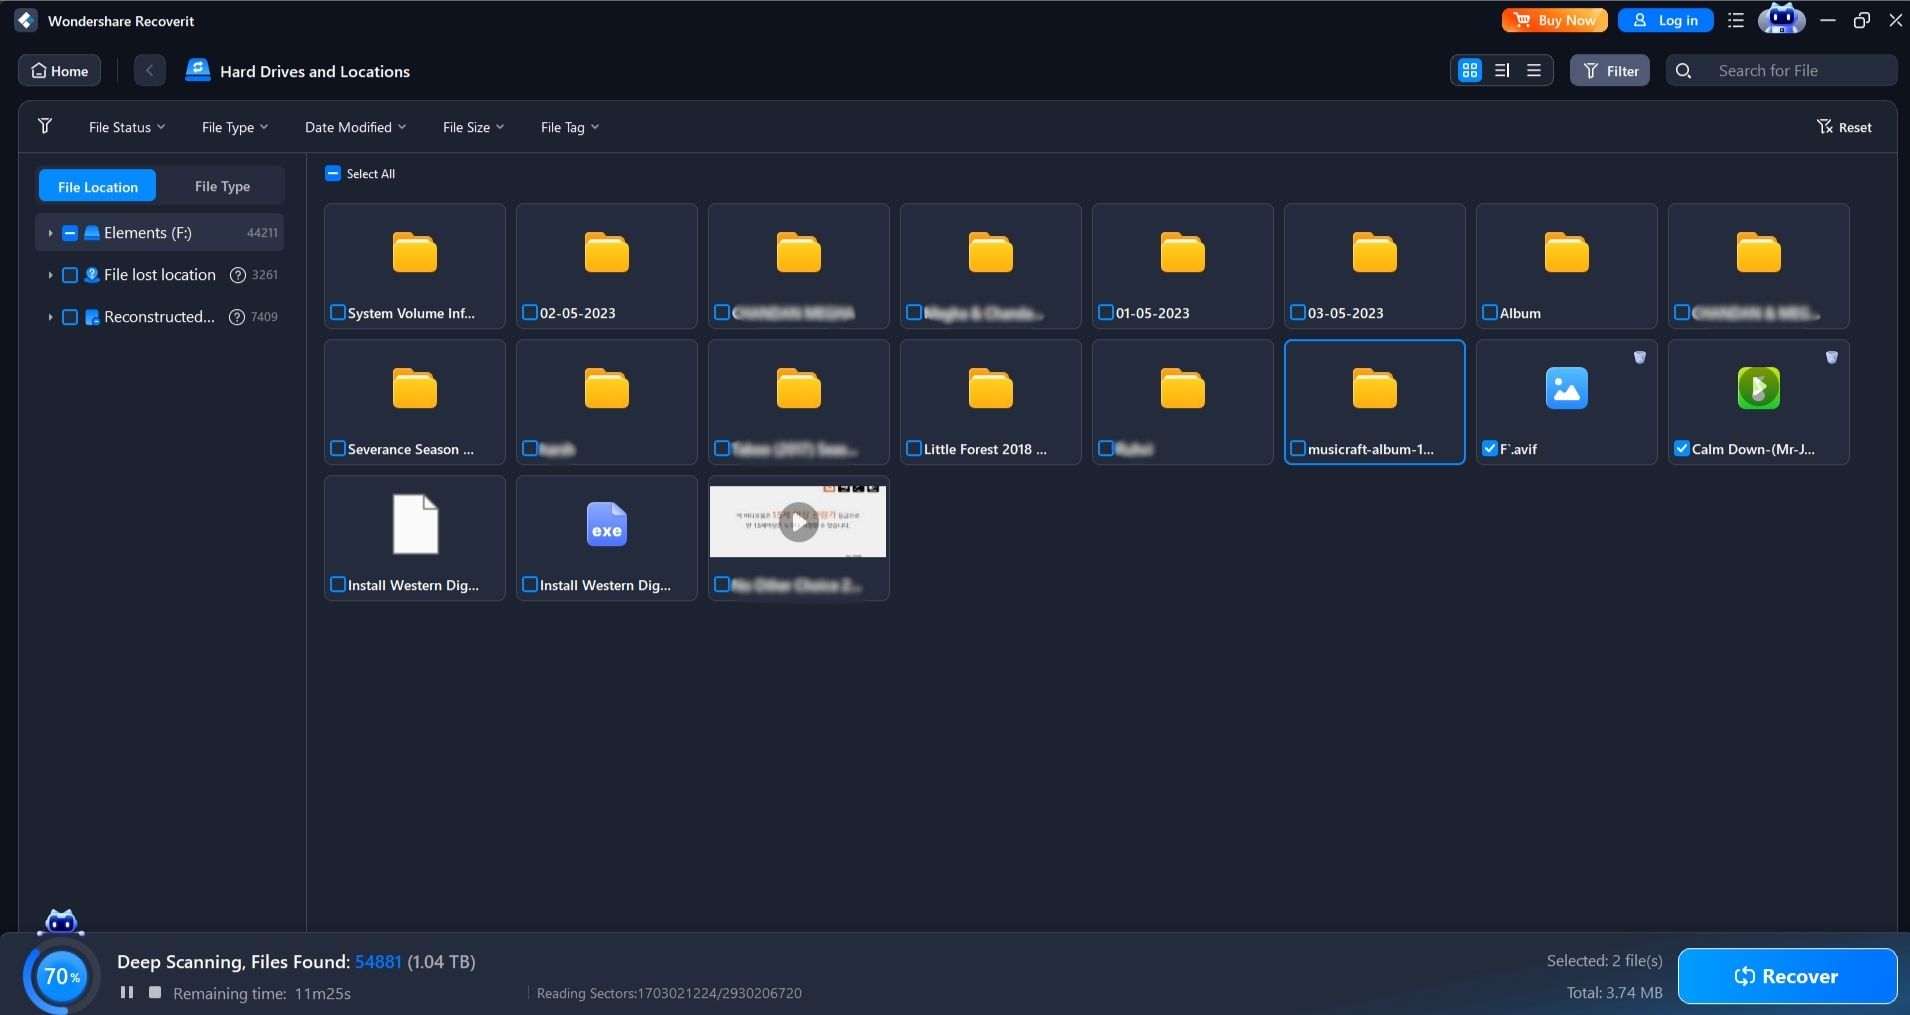The image size is (1910, 1015).
Task: Open the File Size filter dropdown
Action: click(472, 127)
